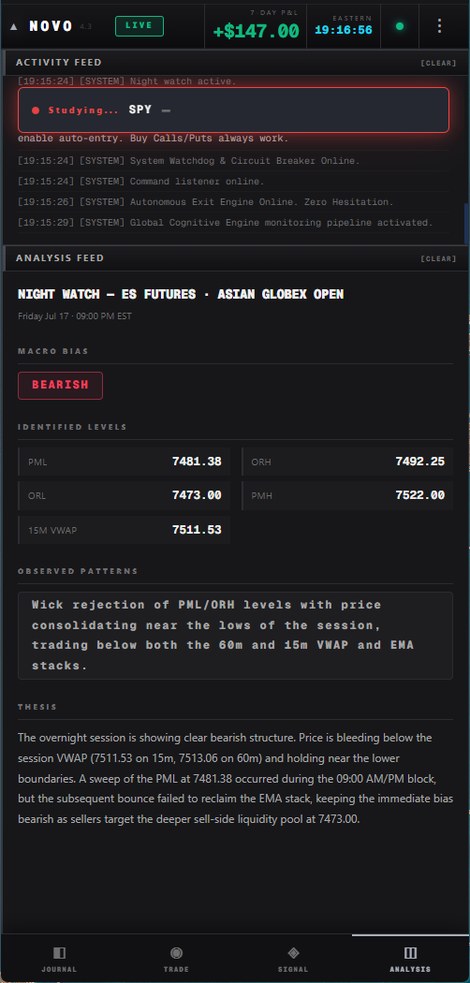Screen dimensions: 470x983
Task: Click the 7 Day P&L value
Action: (x=256, y=31)
